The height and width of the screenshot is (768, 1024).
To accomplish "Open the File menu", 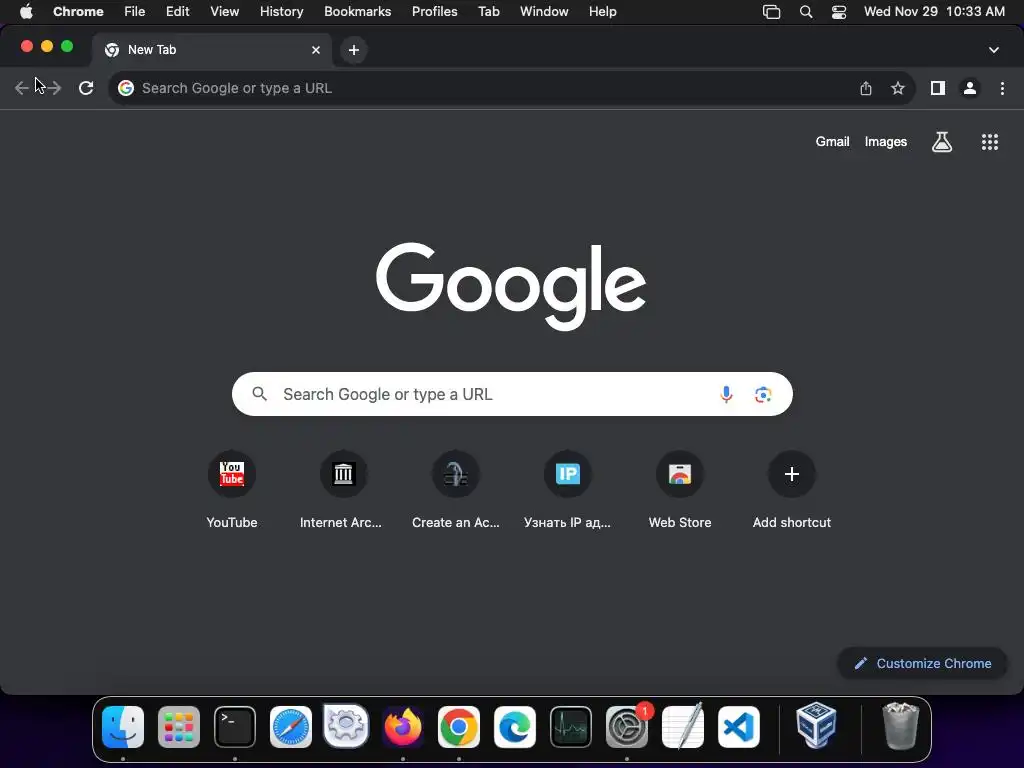I will click(x=135, y=12).
